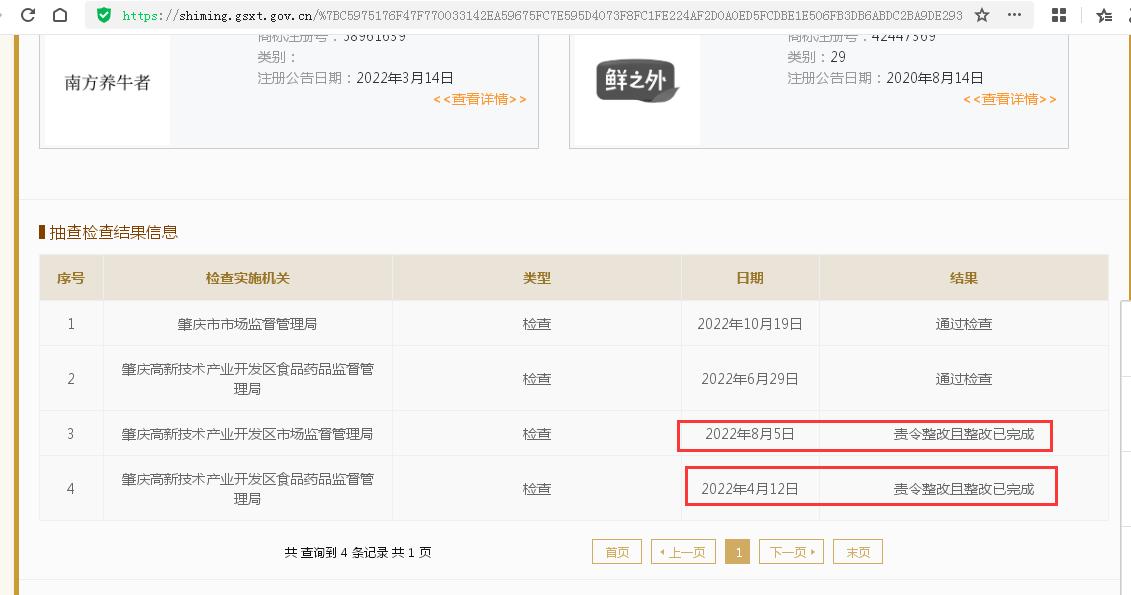Go to the first page (首页)
1131x595 pixels.
click(617, 552)
